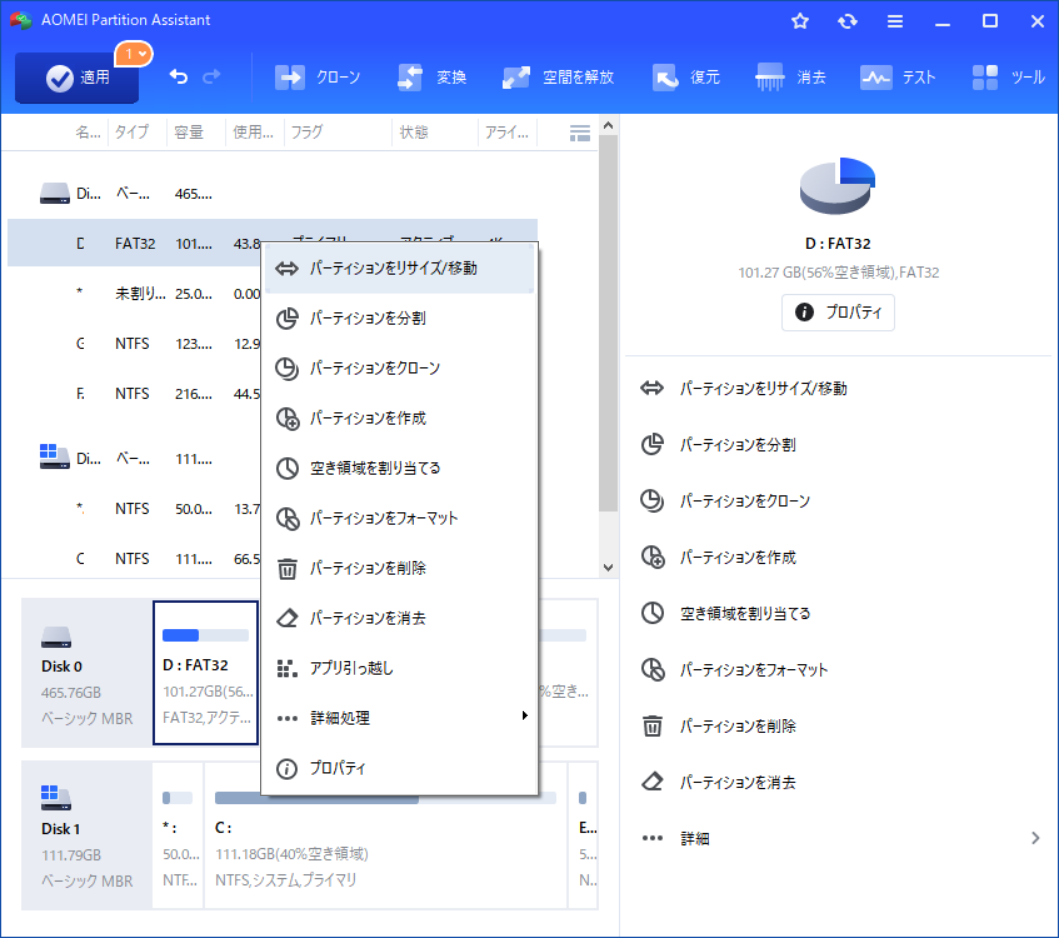The height and width of the screenshot is (938, 1059).
Task: Select Resize/Move Partition in context menu
Action: (x=400, y=268)
